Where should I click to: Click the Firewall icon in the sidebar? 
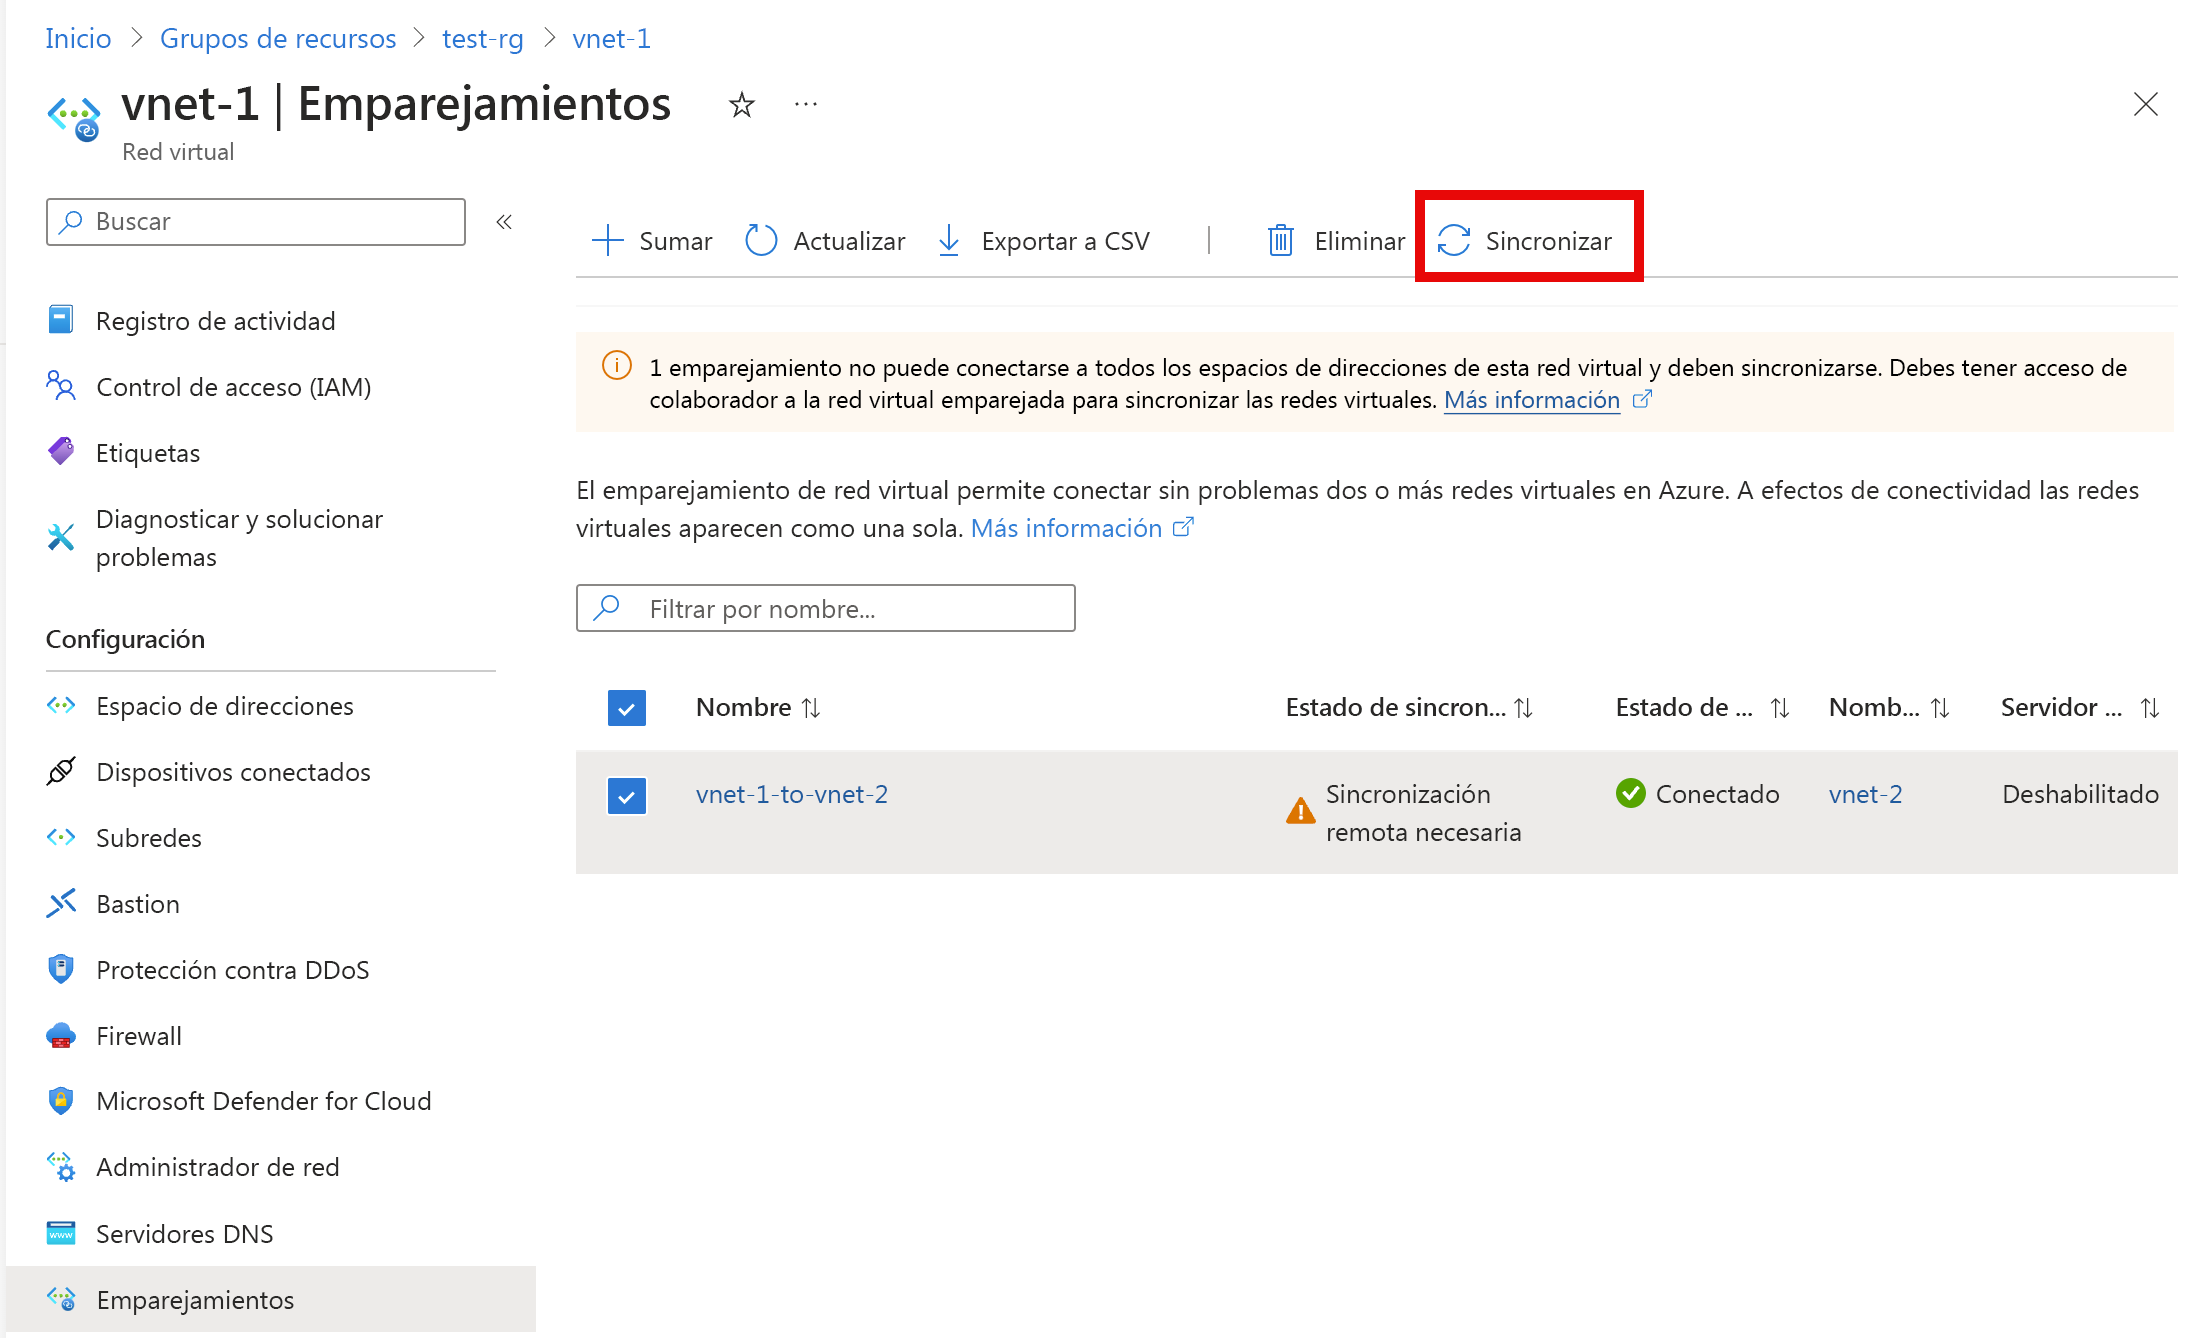coord(61,1035)
